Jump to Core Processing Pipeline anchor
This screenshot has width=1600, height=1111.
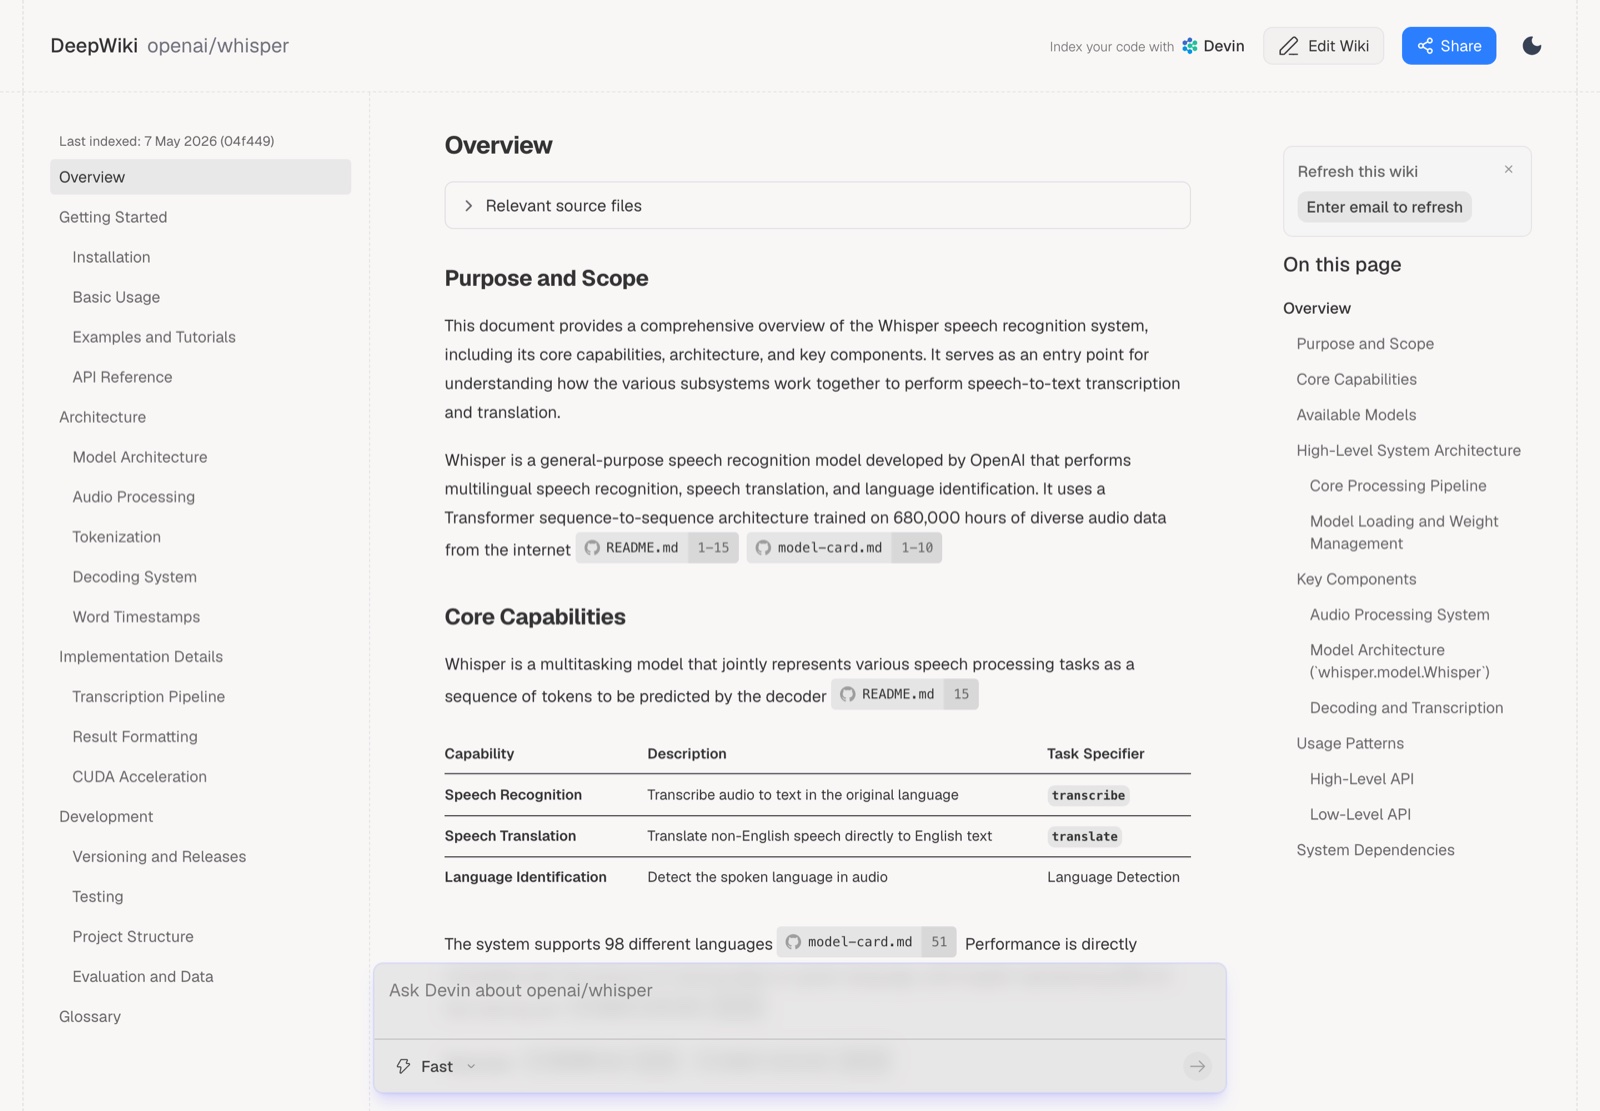tap(1398, 486)
